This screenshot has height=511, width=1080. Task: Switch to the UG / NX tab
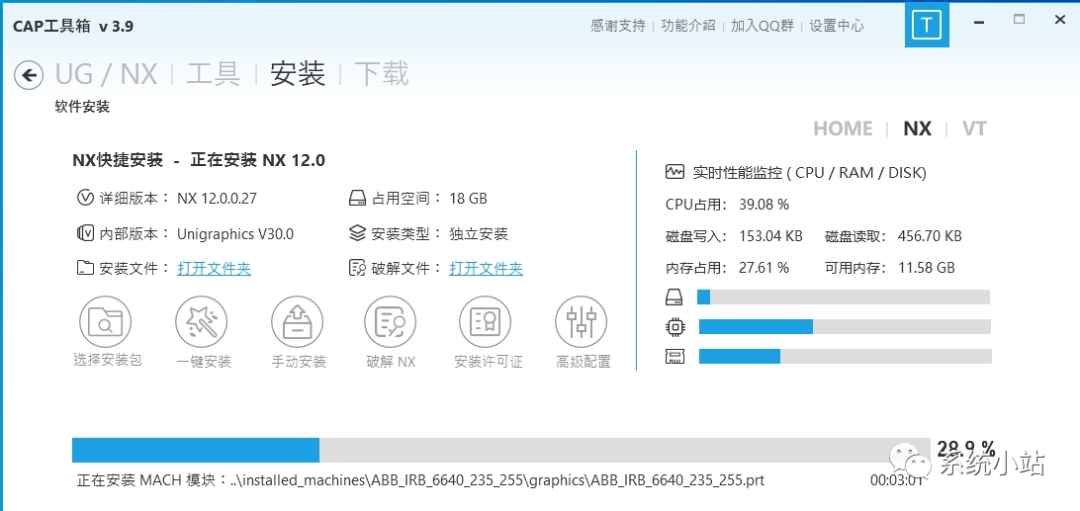(106, 74)
